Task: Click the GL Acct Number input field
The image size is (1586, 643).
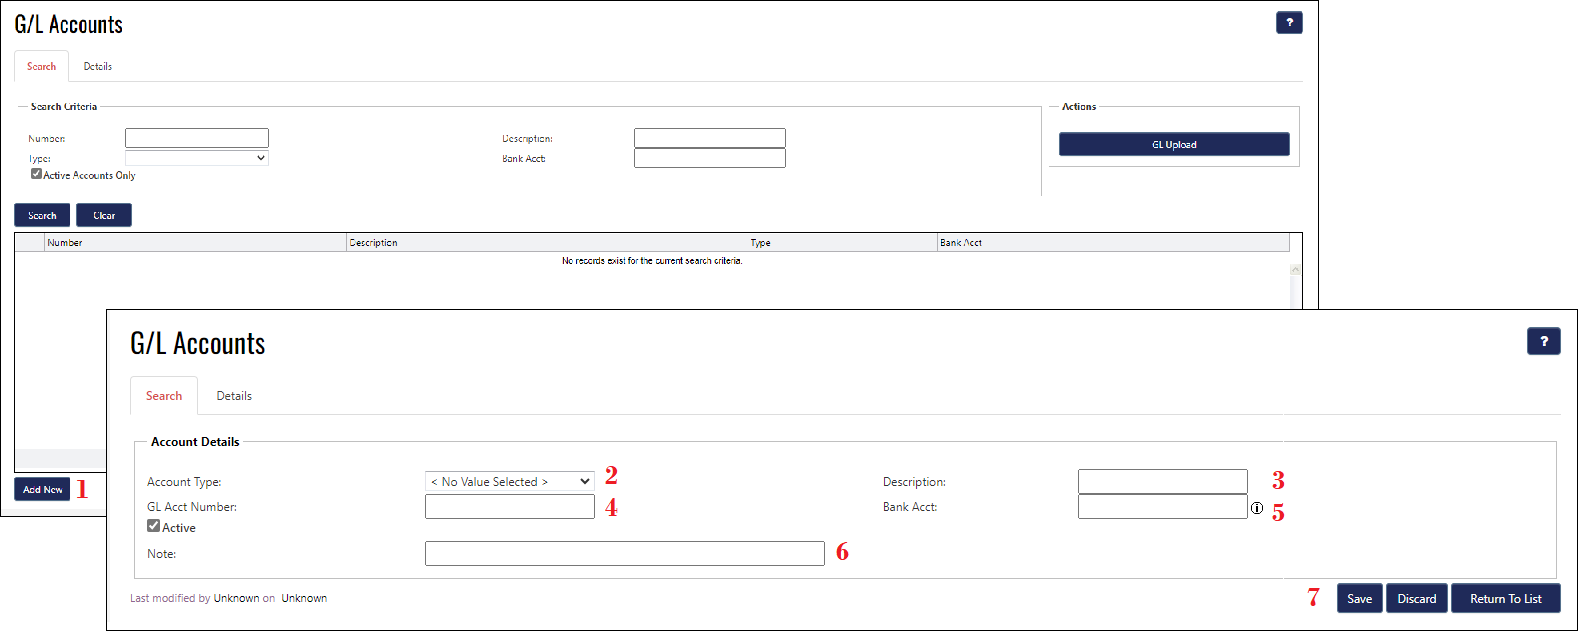Action: (509, 507)
